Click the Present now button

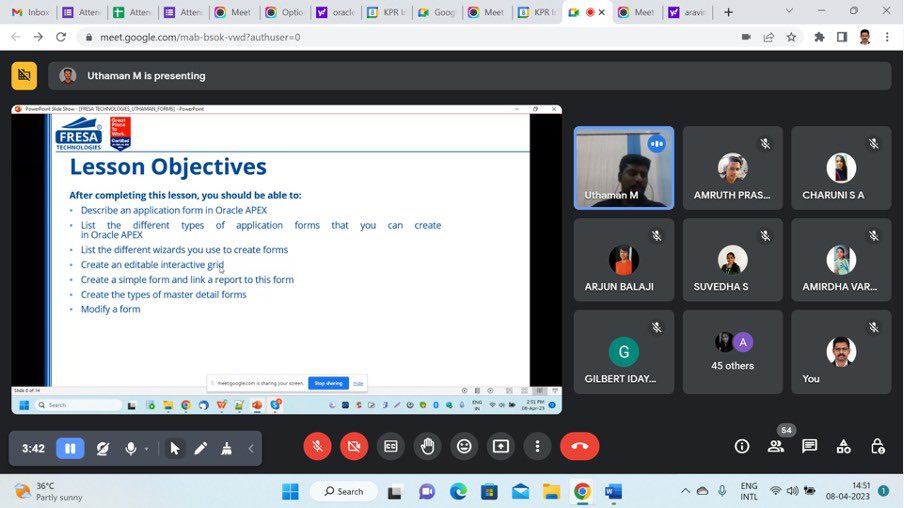pos(501,446)
